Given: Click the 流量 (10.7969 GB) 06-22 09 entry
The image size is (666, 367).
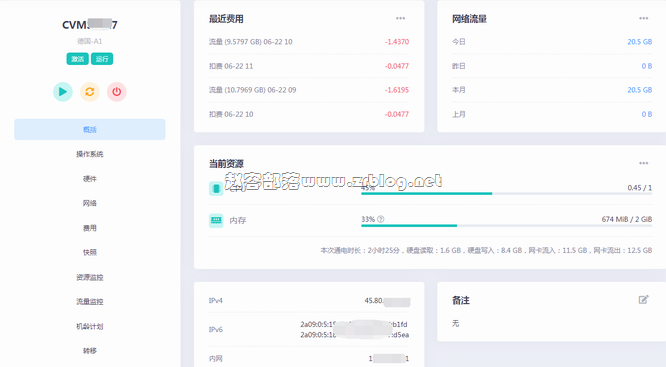Looking at the screenshot, I should pyautogui.click(x=252, y=90).
